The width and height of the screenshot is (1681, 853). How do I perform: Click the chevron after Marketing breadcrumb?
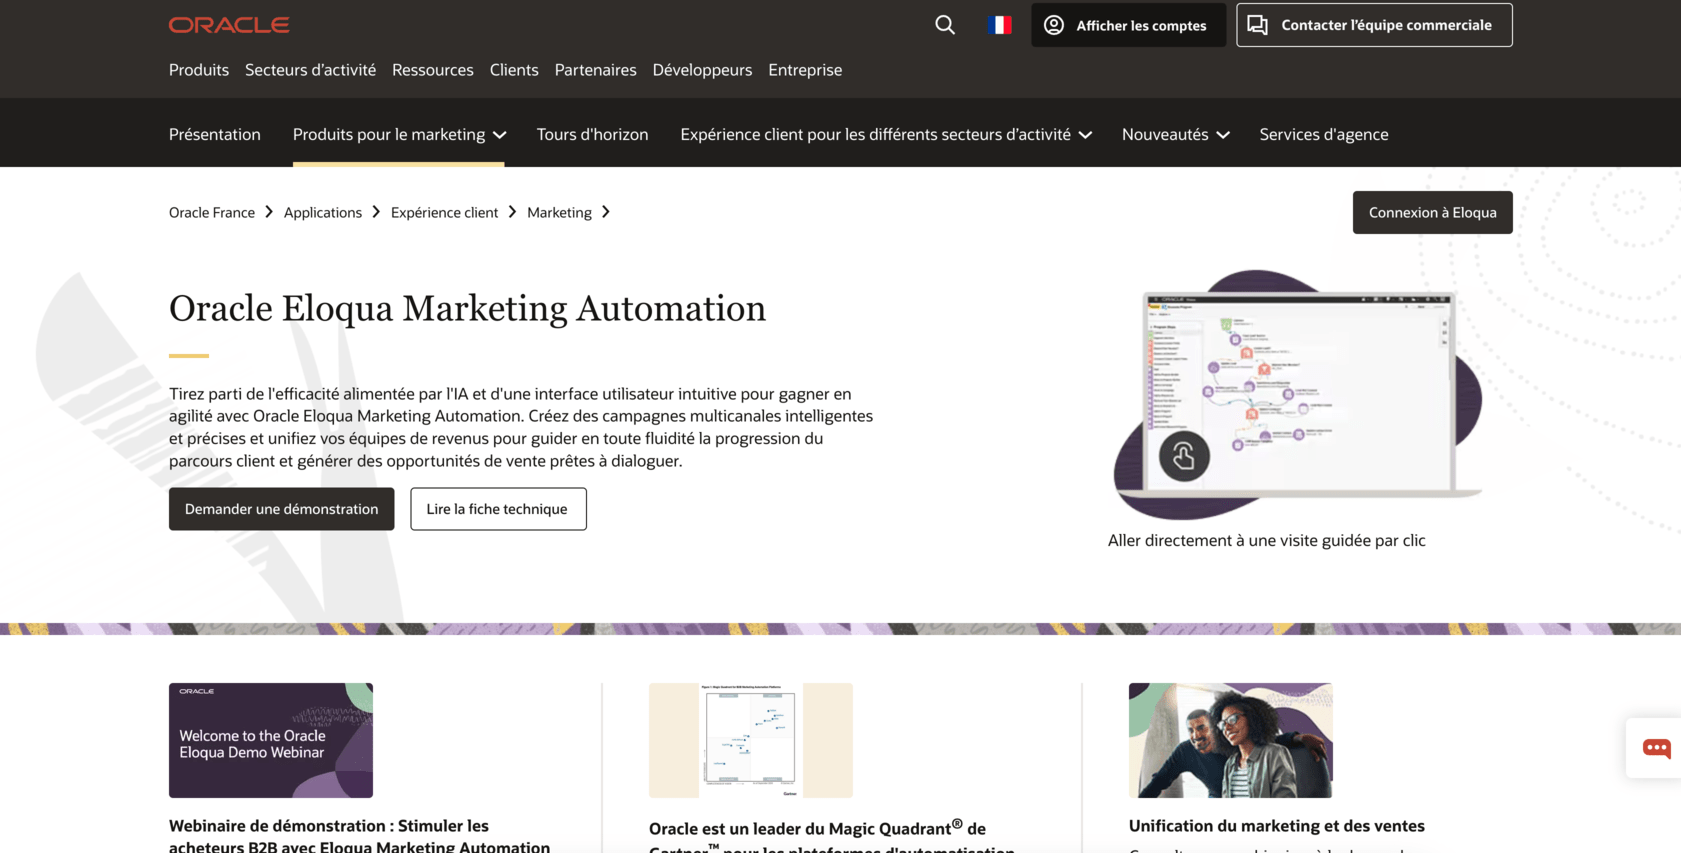coord(606,212)
